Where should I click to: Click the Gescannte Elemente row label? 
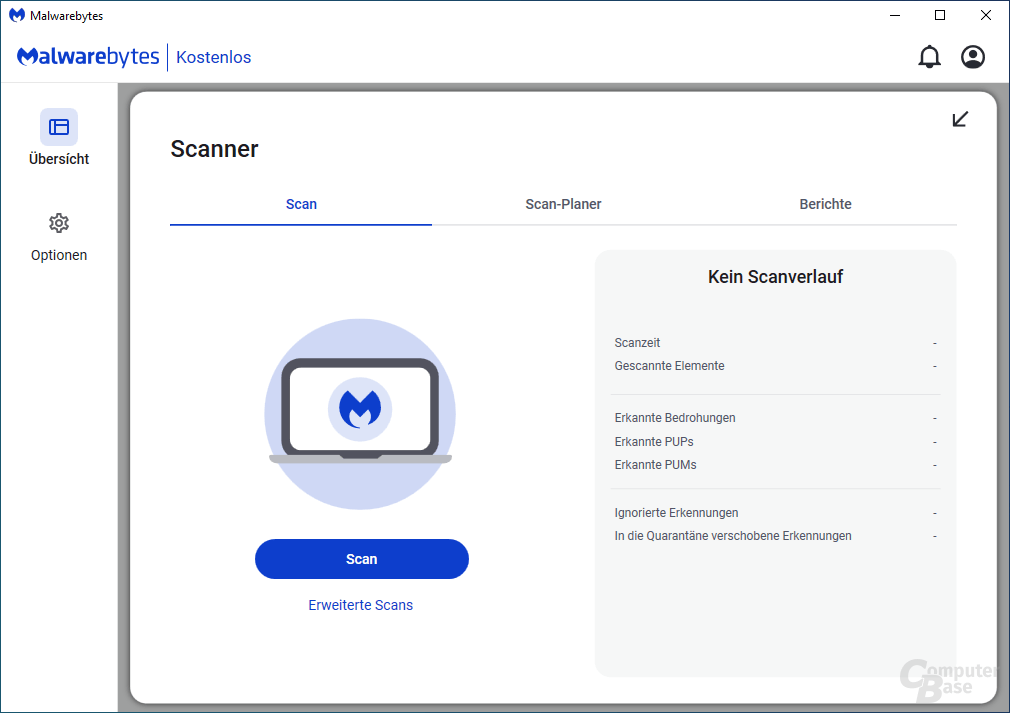click(669, 366)
